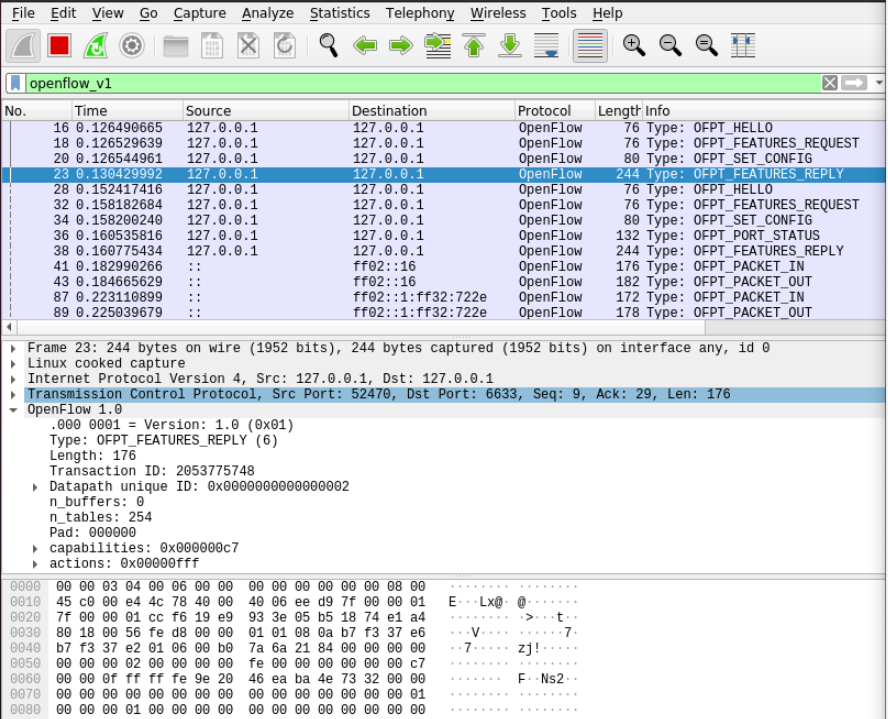Expand Transmission Control Protocol section
The width and height of the screenshot is (888, 719).
pos(14,395)
